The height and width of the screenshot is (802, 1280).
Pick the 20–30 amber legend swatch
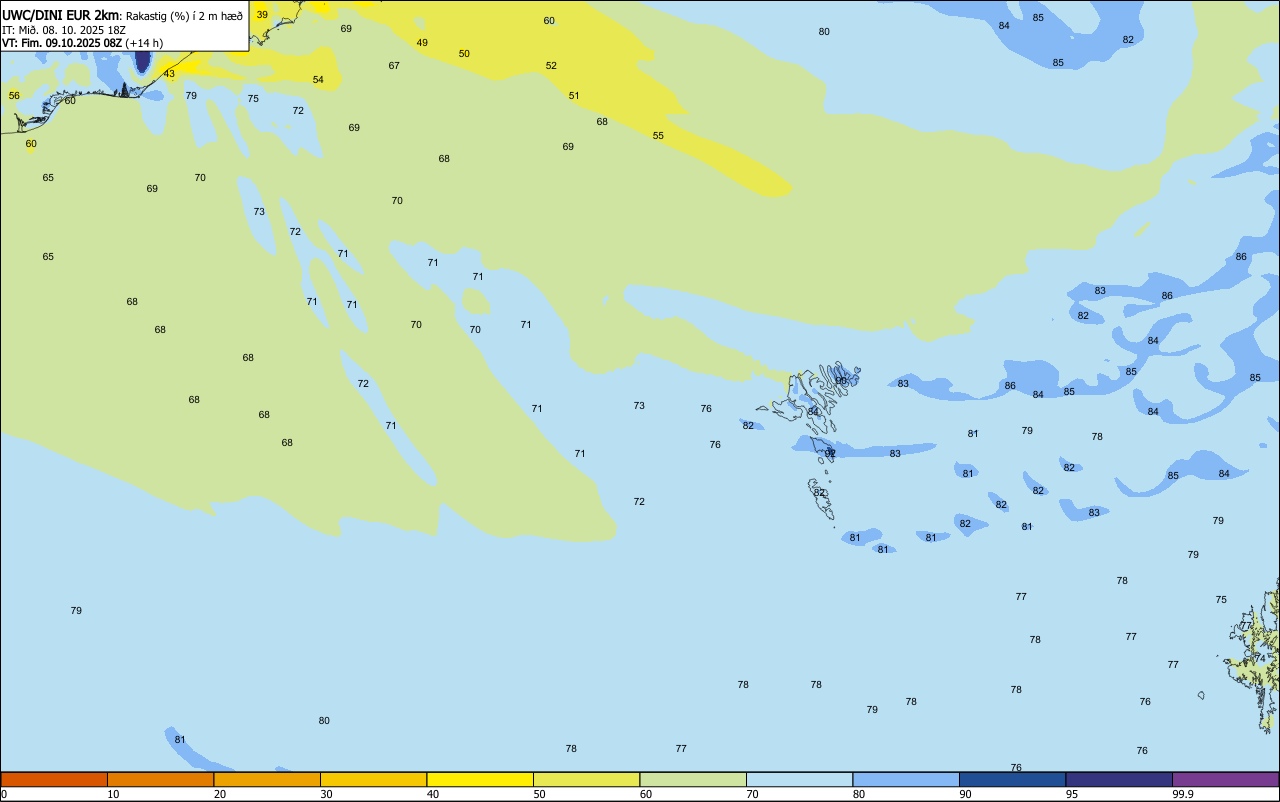coord(267,779)
